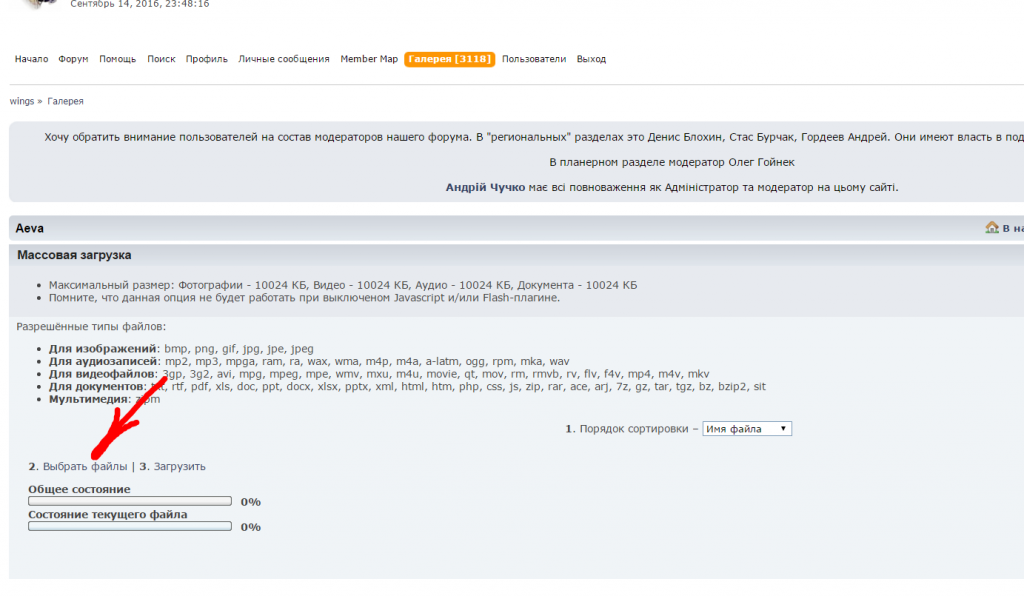Image resolution: width=1024 pixels, height=596 pixels.
Task: Click the Выбрать файлы link
Action: [85, 467]
